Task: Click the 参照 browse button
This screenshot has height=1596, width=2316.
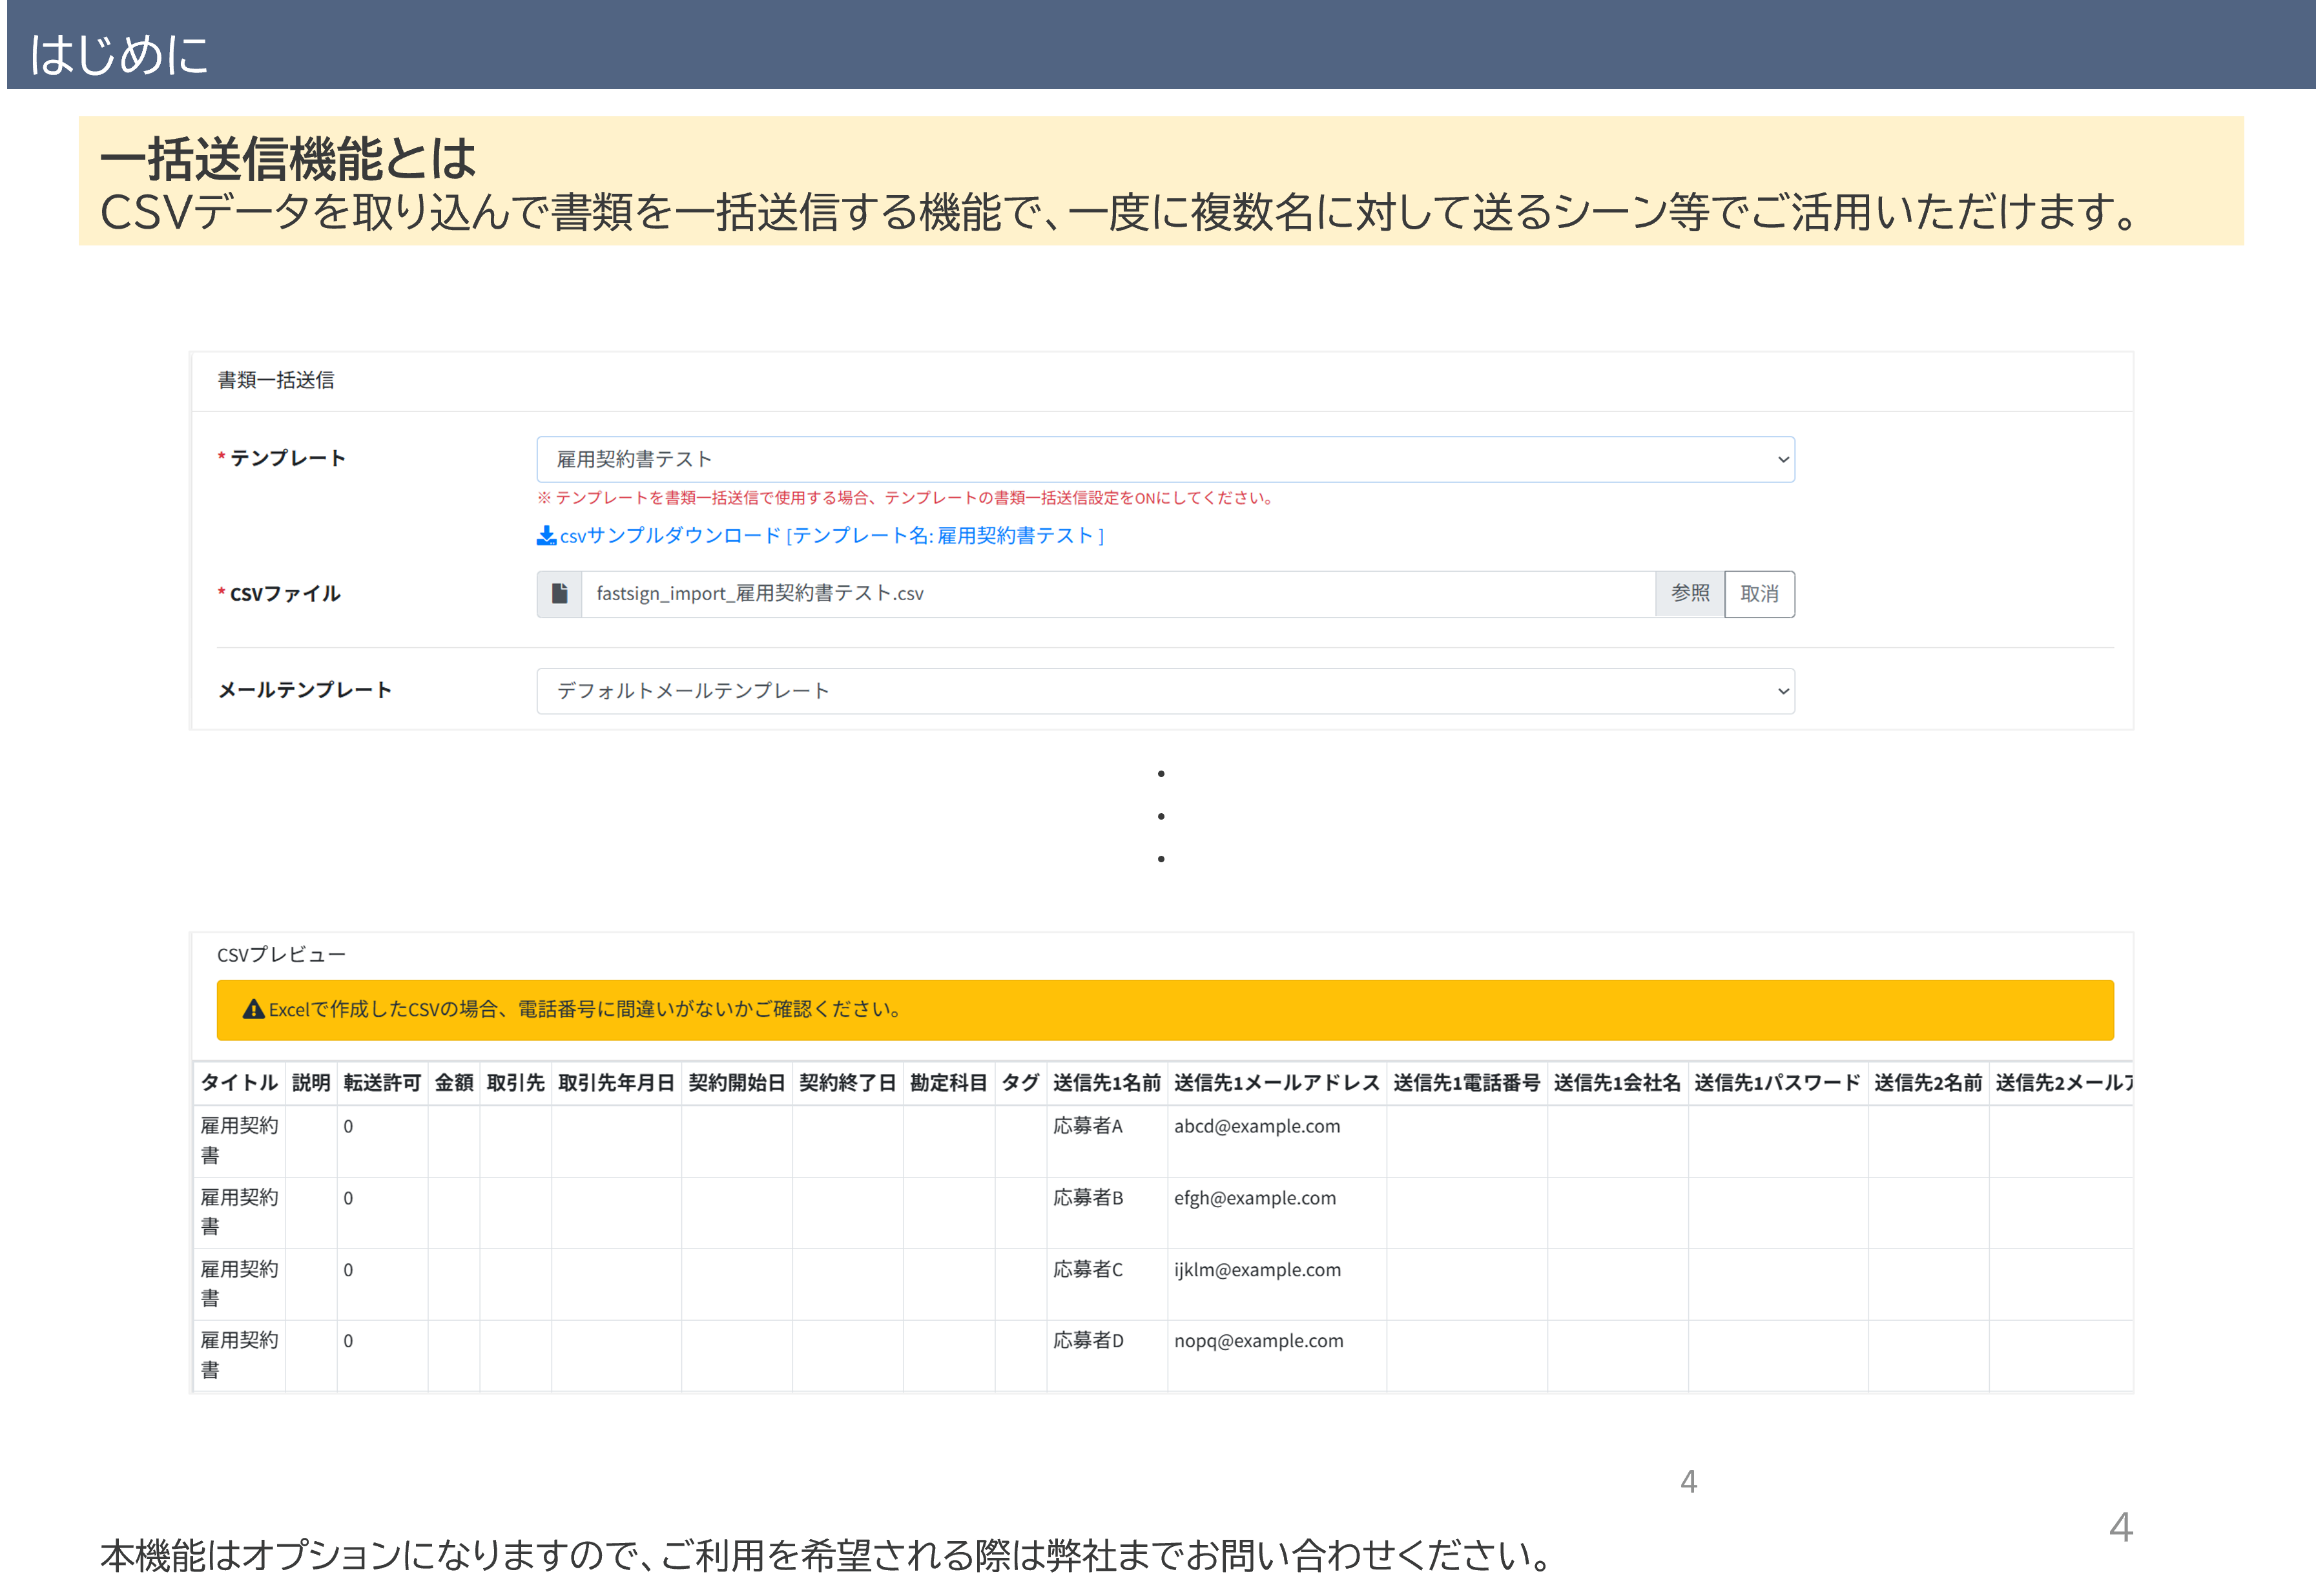Action: coord(1689,594)
